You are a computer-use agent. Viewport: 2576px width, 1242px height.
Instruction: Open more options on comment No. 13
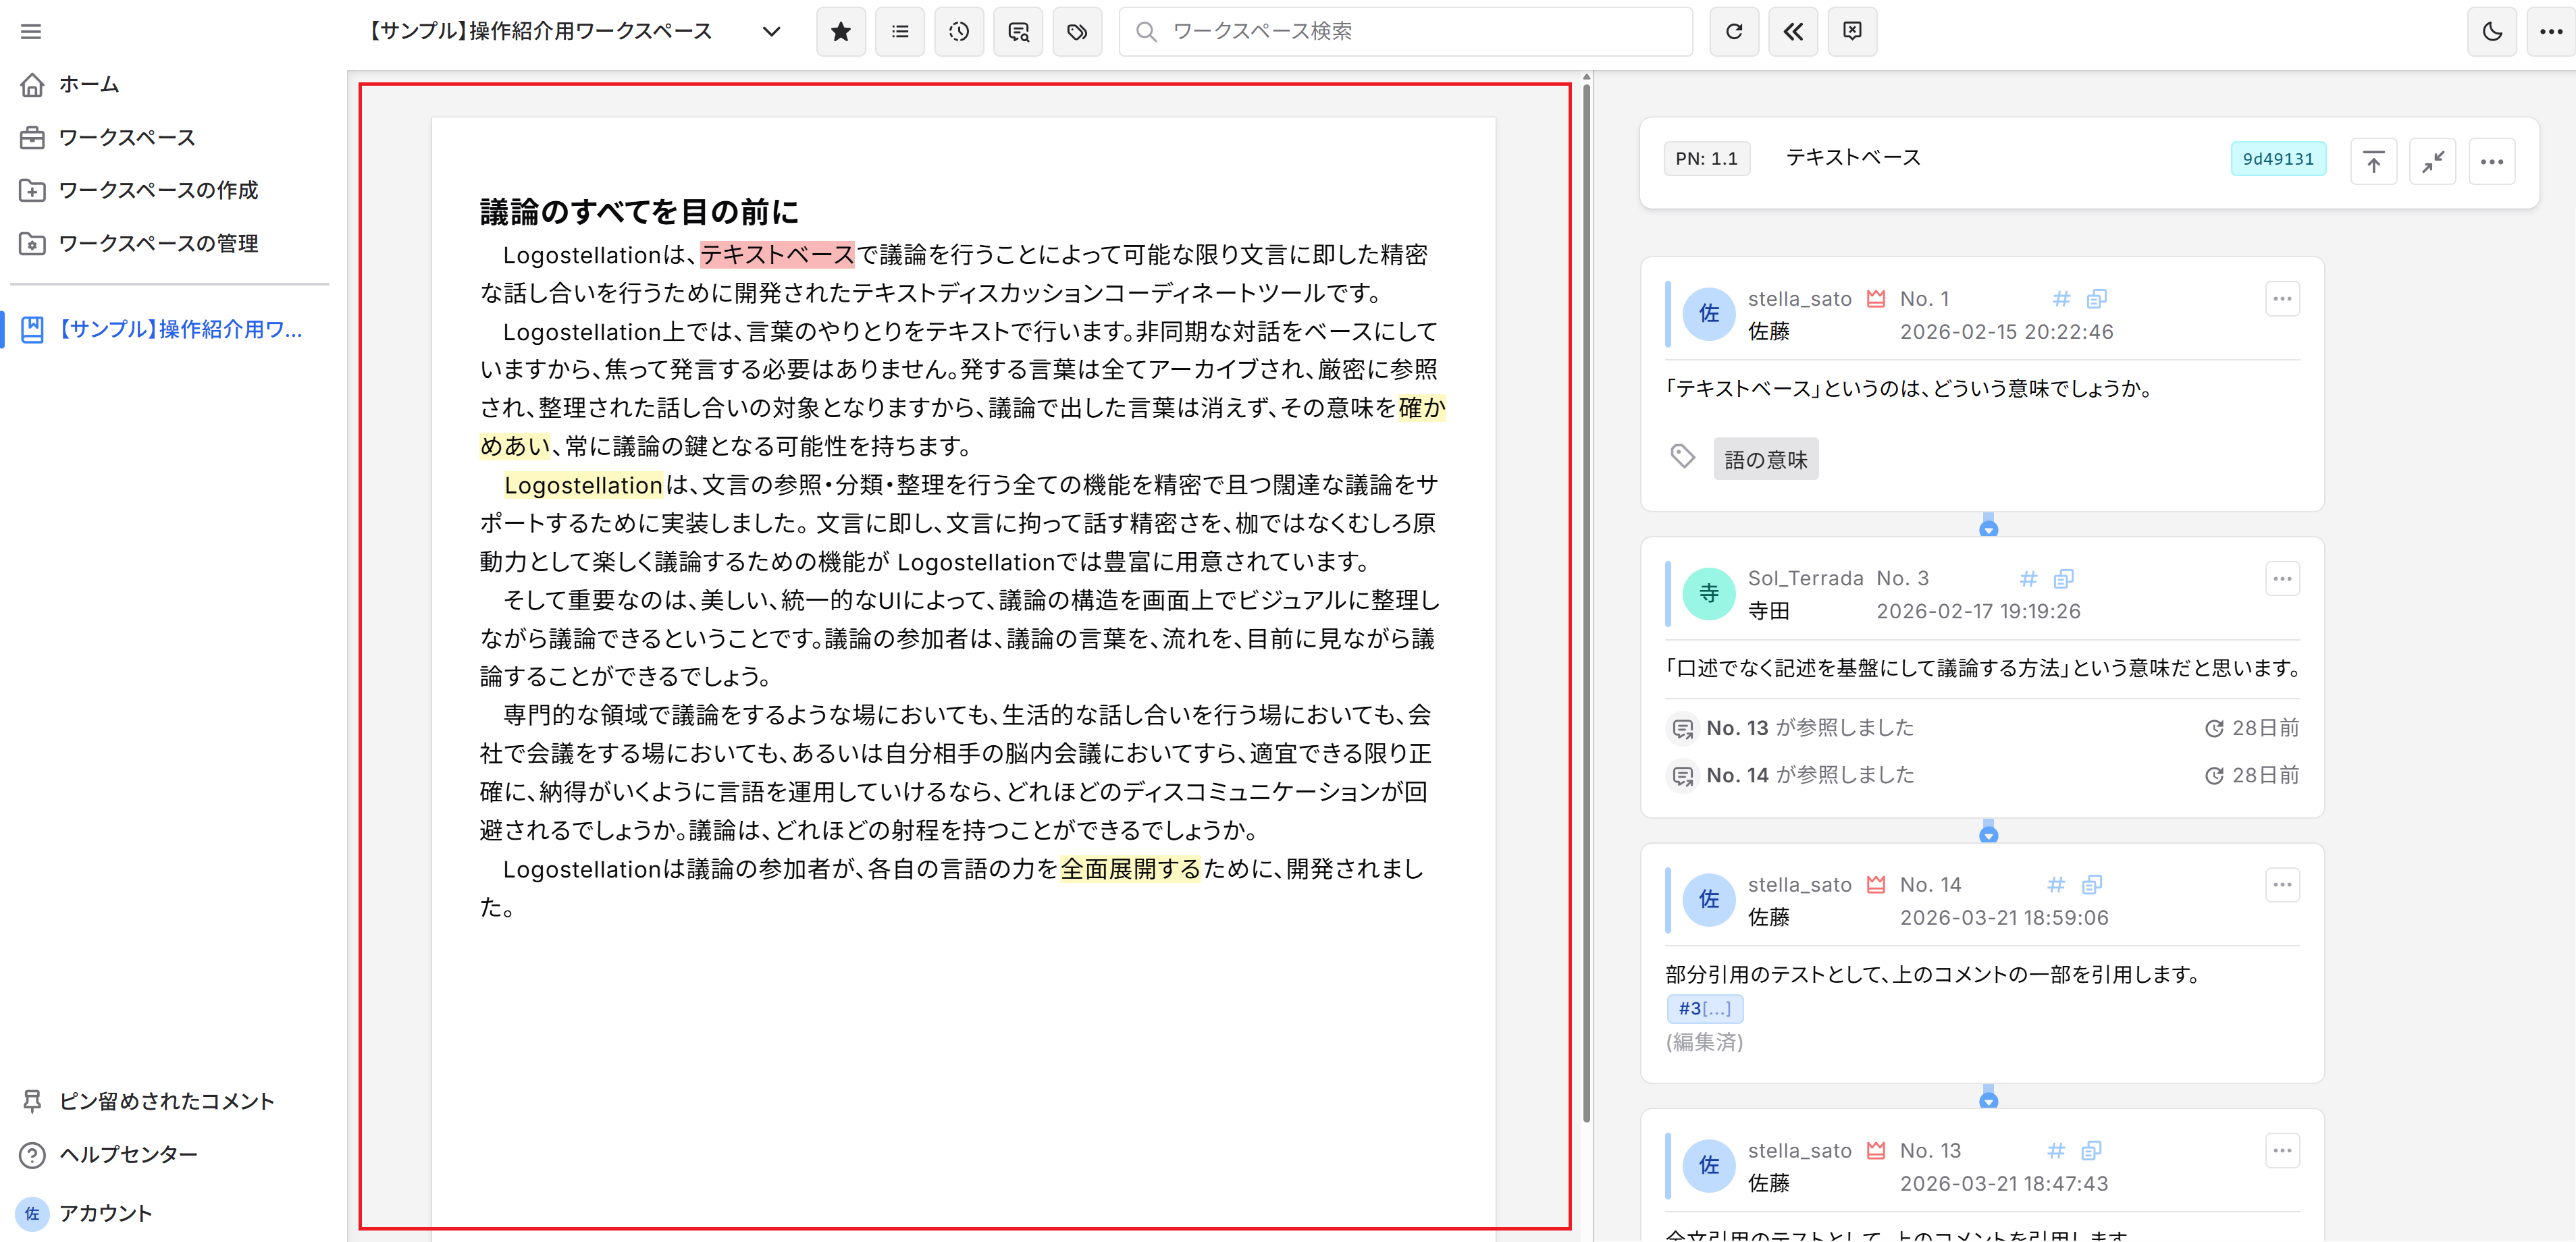click(x=2281, y=1151)
